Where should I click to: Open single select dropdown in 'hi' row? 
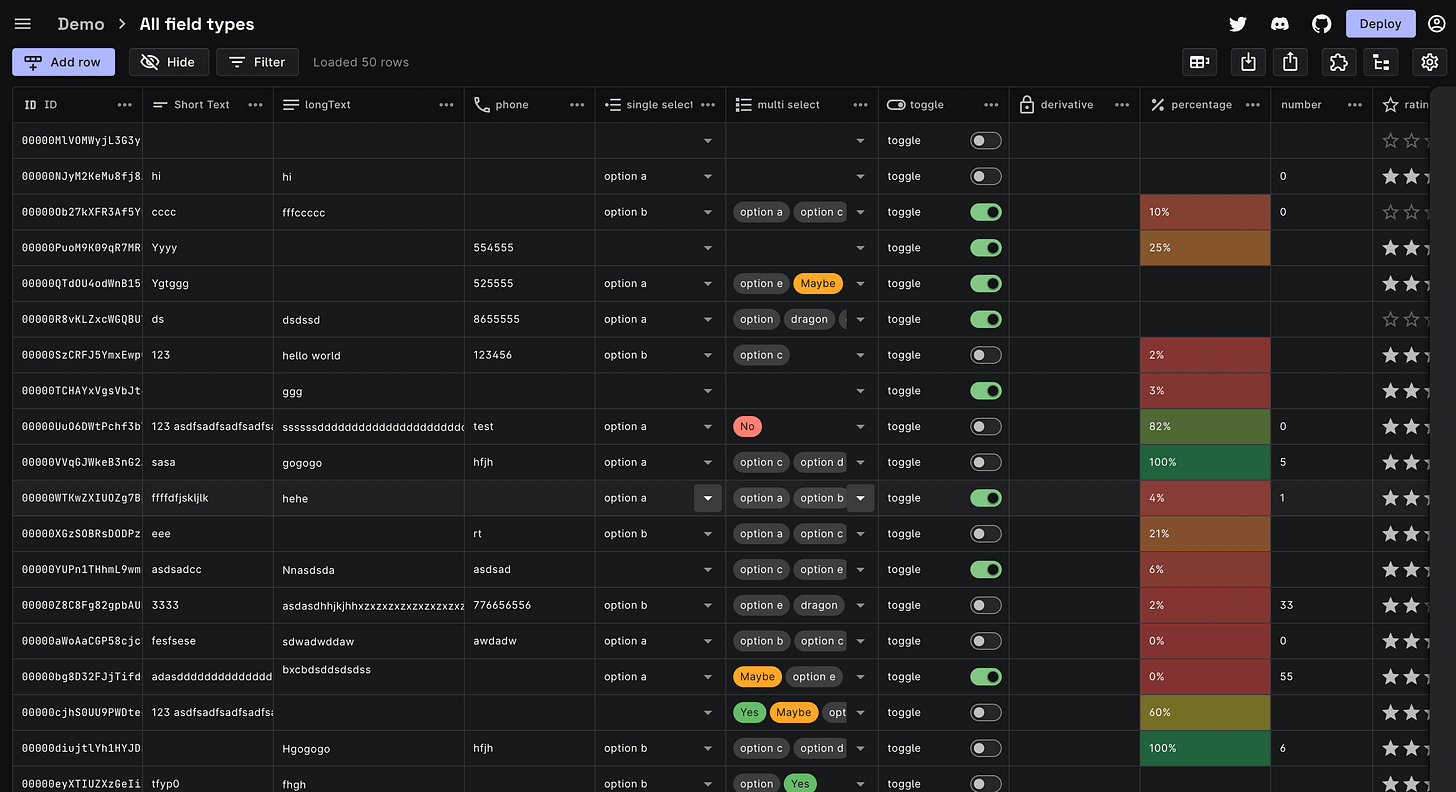tap(708, 177)
